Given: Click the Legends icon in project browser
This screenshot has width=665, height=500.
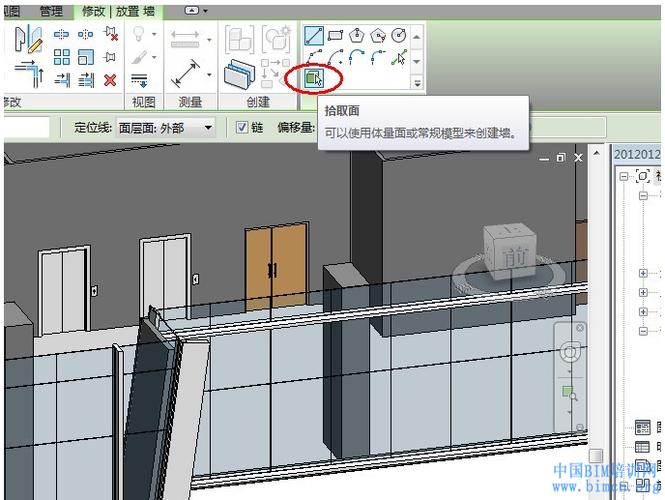Looking at the screenshot, I should (x=642, y=427).
